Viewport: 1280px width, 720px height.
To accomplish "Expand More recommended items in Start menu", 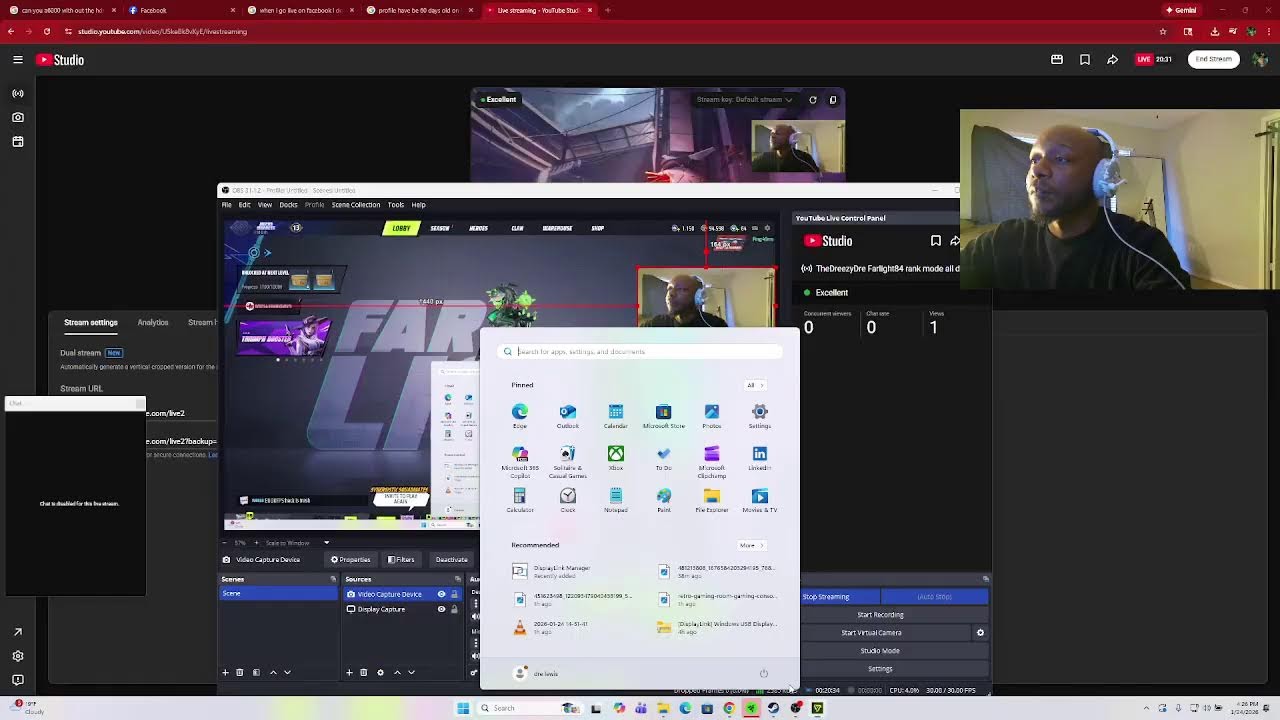I will point(751,545).
